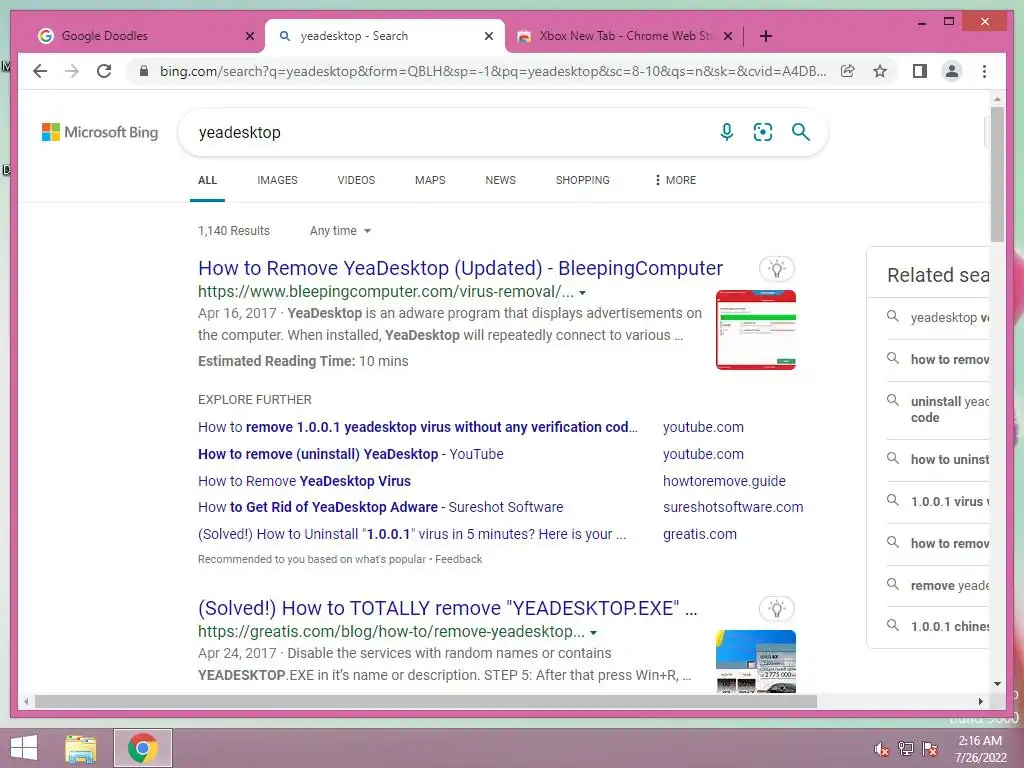
Task: Expand arrow next to greatis.com URL
Action: coord(593,632)
